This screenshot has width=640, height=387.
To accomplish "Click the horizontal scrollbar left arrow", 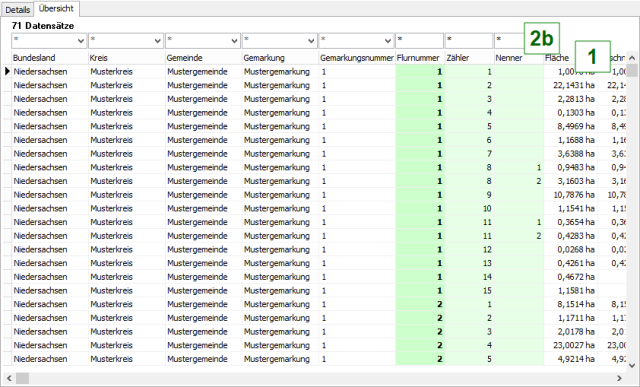I will click(9, 378).
